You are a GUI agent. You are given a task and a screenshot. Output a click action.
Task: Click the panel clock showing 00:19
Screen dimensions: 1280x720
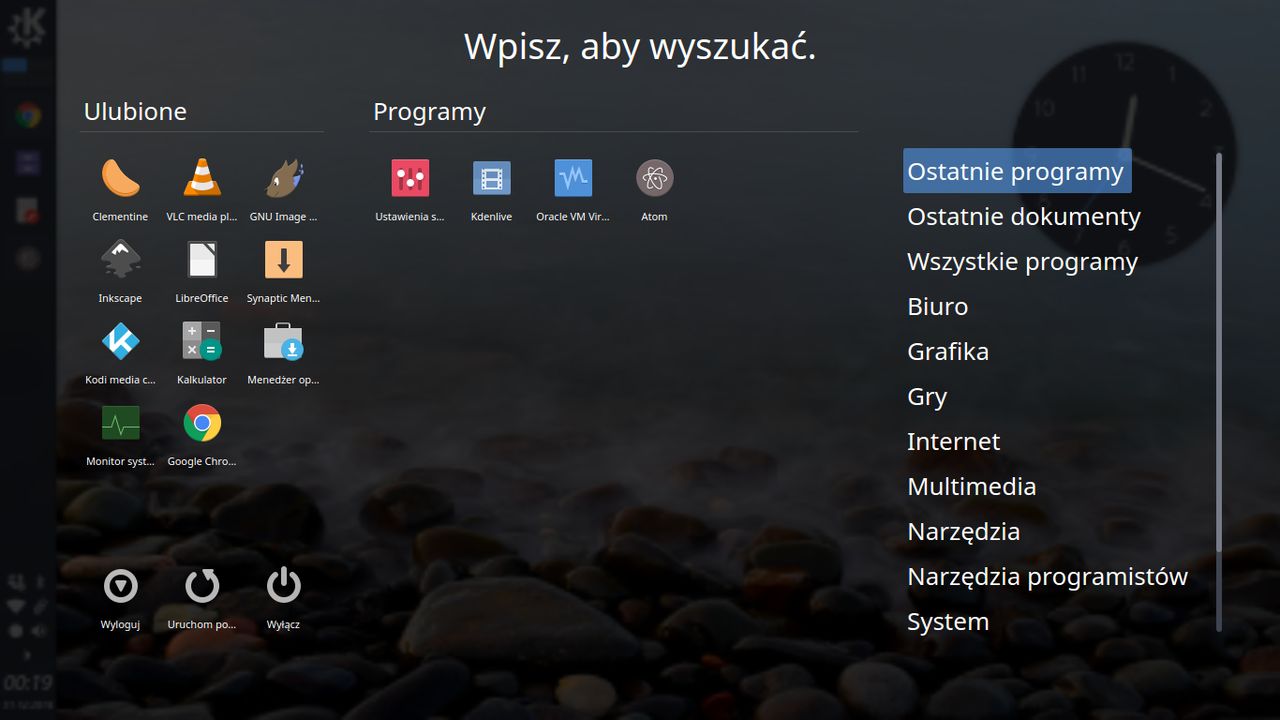click(27, 683)
